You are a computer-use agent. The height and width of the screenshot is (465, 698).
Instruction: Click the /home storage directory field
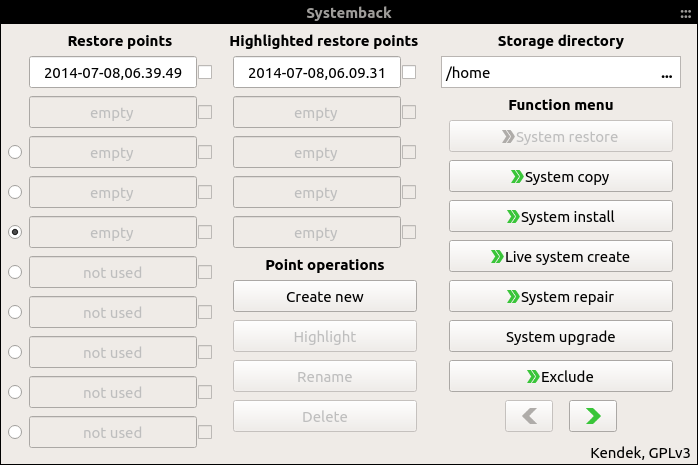pos(560,72)
